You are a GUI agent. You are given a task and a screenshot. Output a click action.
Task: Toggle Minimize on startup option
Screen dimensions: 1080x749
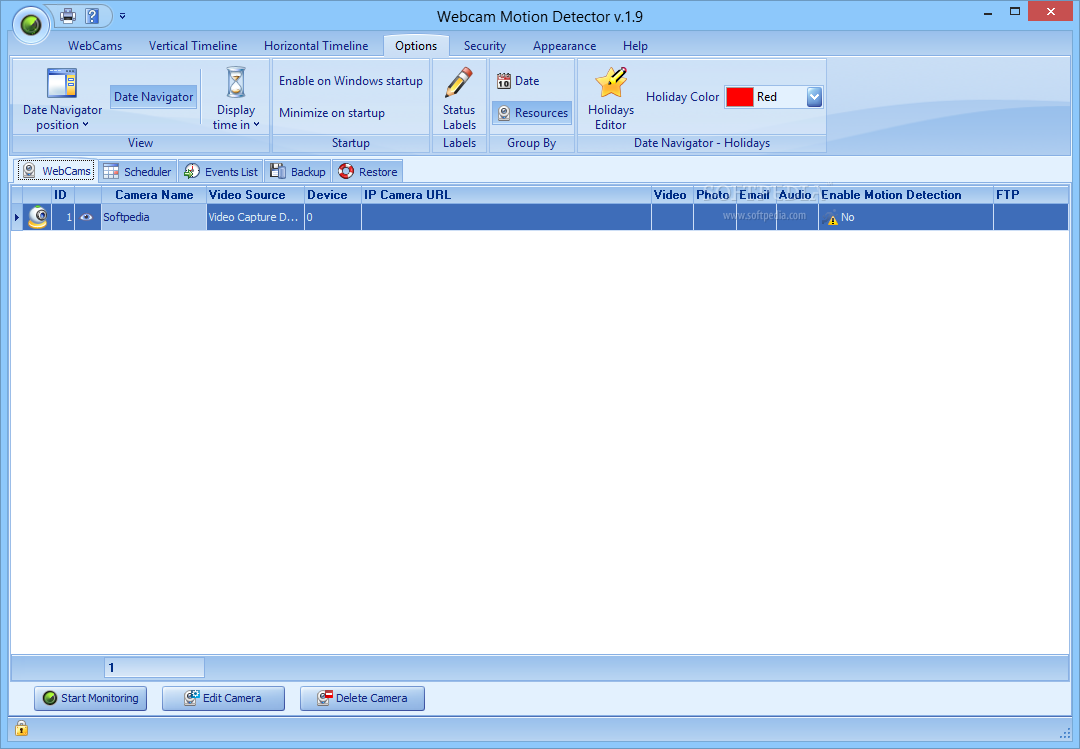[332, 113]
